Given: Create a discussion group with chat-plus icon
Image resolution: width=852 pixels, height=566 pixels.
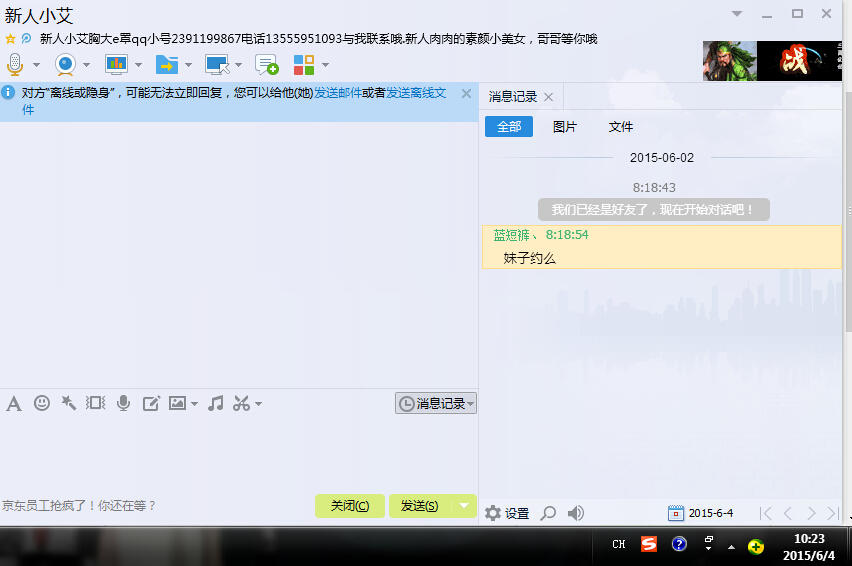Looking at the screenshot, I should coord(267,65).
